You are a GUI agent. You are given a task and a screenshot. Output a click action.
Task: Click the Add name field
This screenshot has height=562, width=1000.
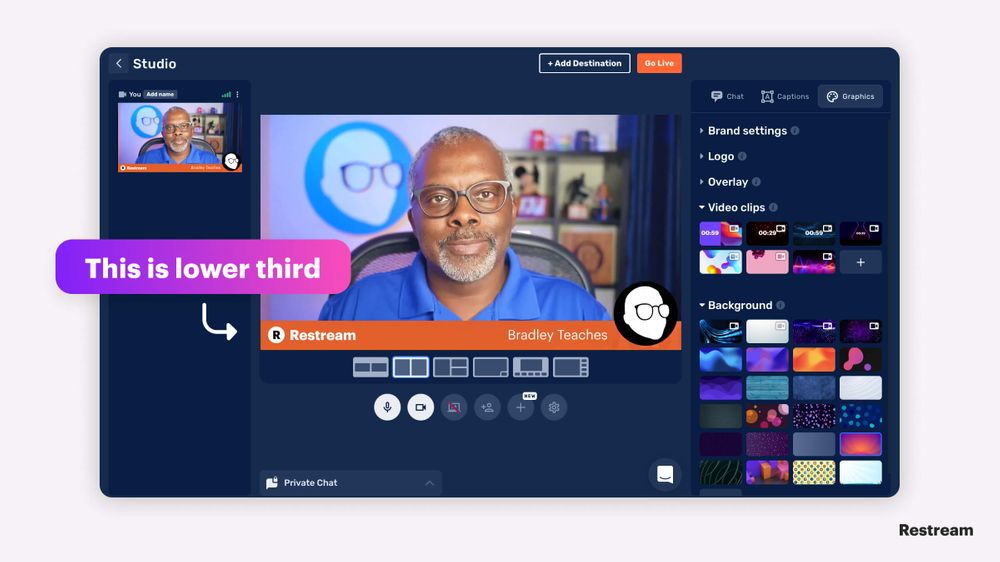tap(159, 94)
